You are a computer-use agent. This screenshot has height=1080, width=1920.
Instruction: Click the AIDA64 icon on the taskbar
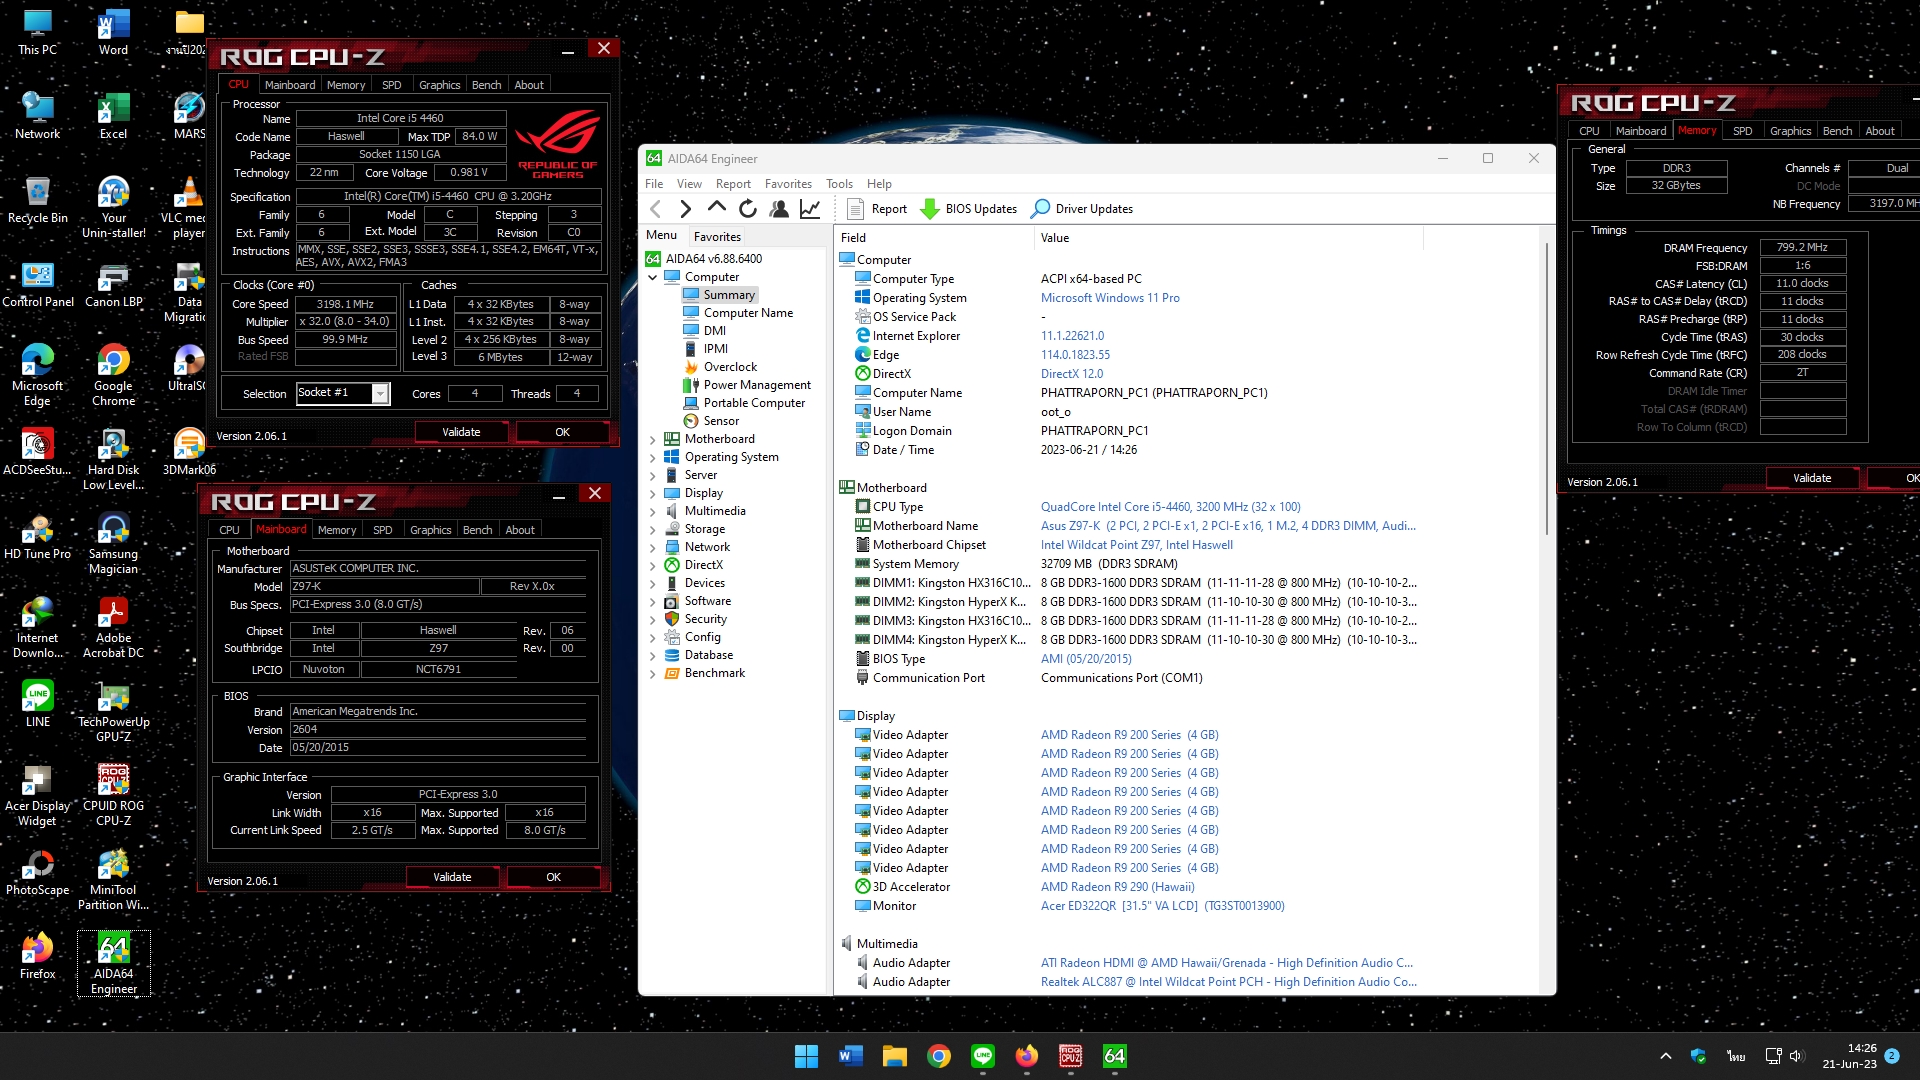[1114, 1056]
